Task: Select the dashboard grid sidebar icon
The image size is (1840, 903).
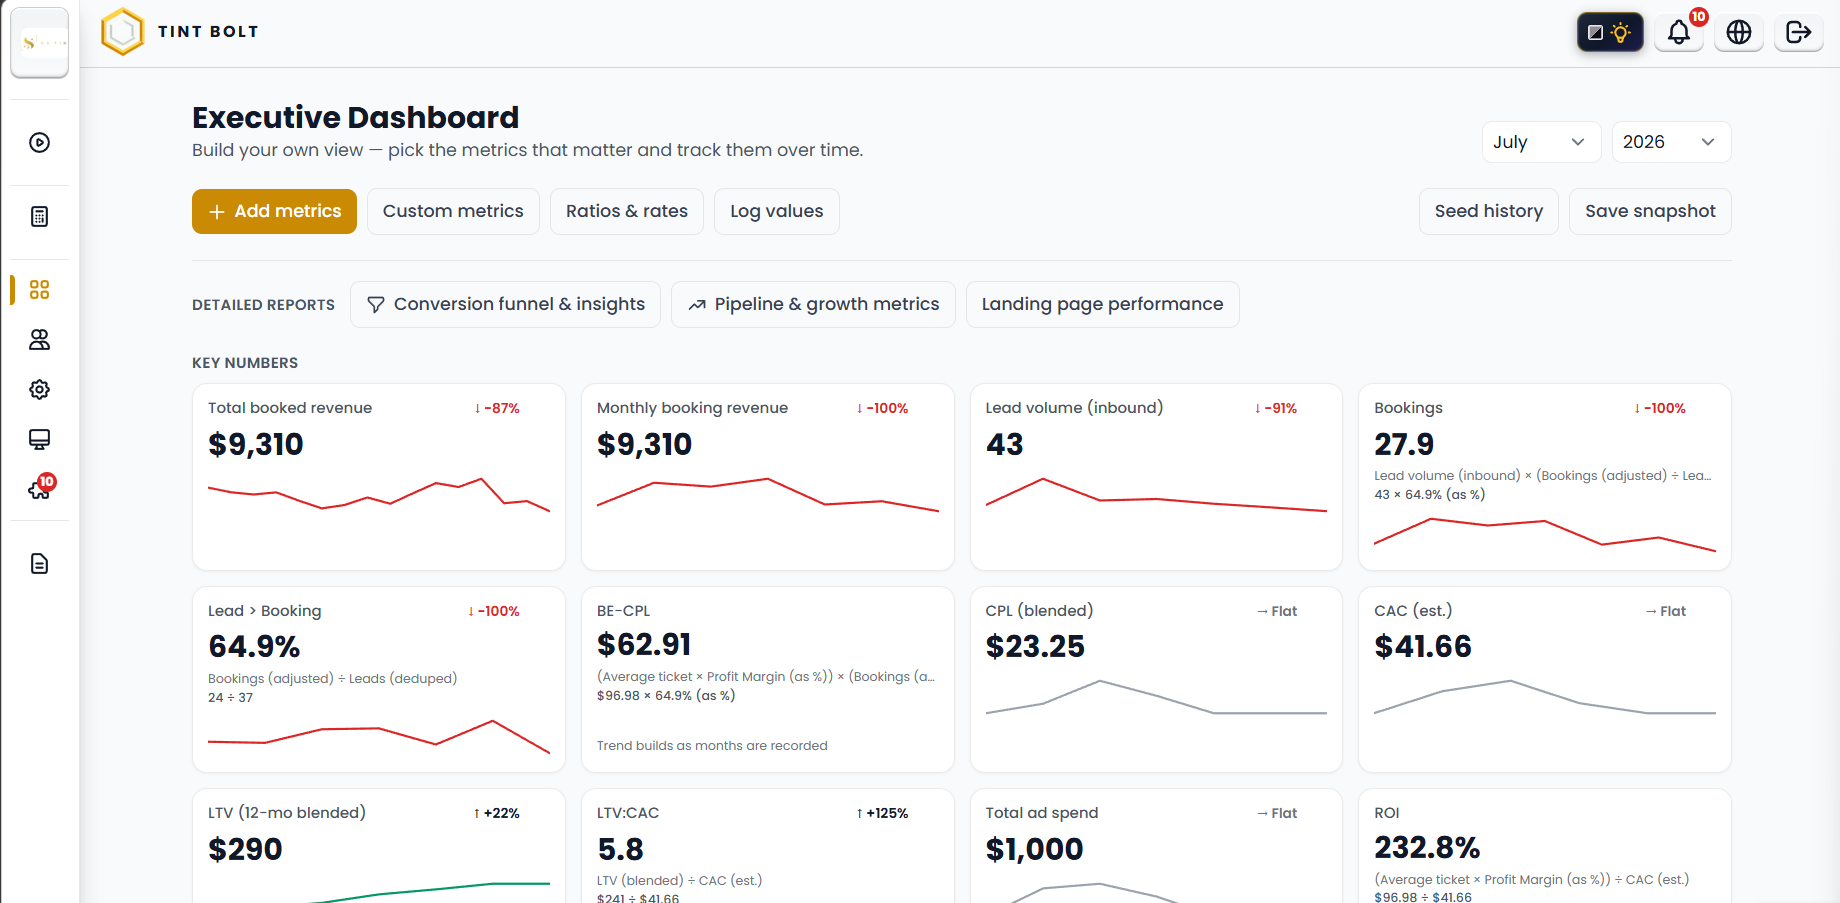Action: tap(39, 289)
